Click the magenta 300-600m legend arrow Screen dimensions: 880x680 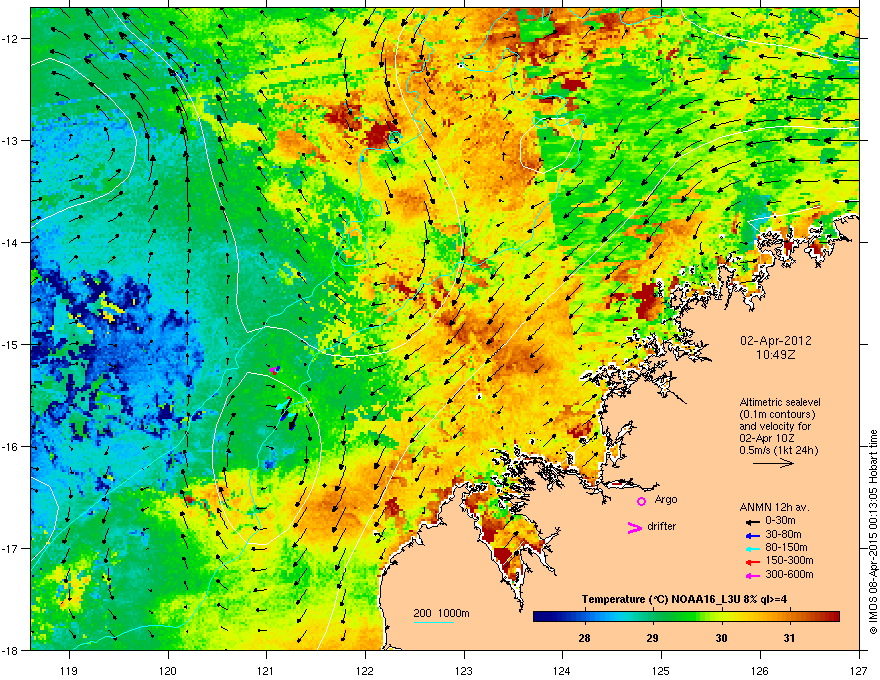tap(752, 576)
